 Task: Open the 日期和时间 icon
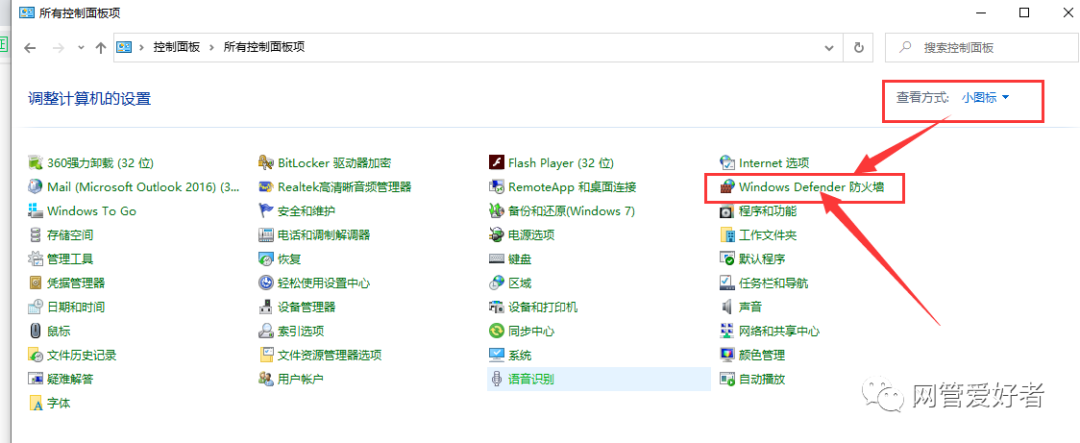coord(35,307)
